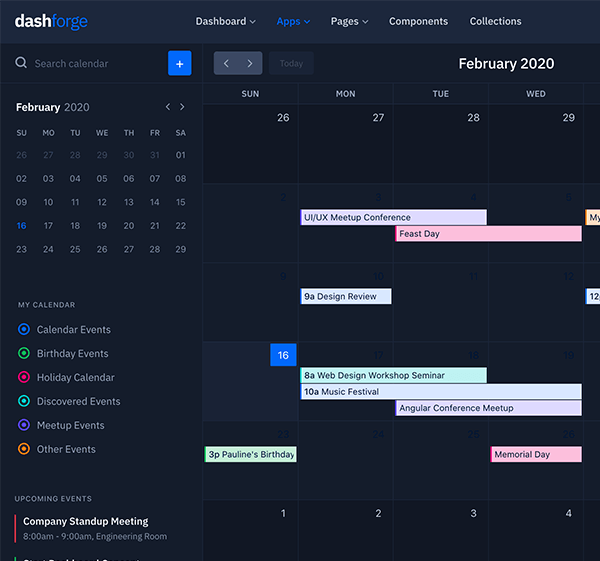
Task: Toggle Birthday Events calendar
Action: [24, 353]
